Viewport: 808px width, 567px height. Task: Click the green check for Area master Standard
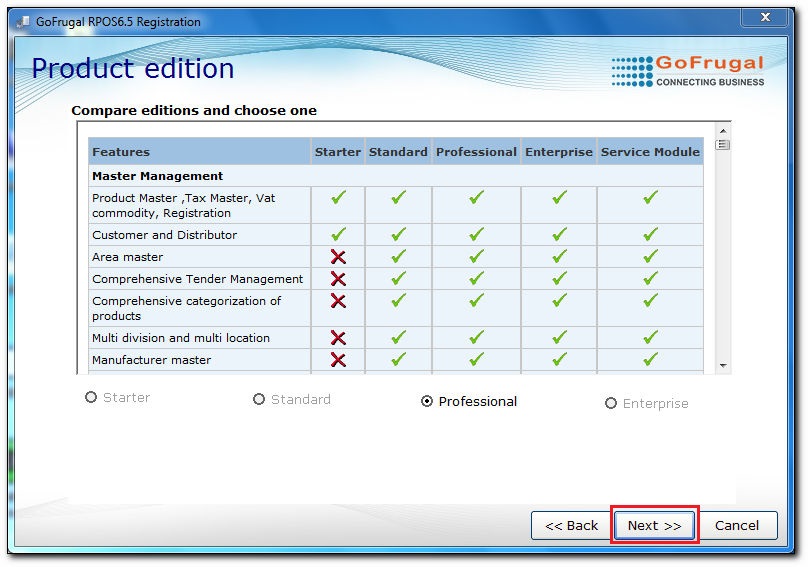[398, 256]
